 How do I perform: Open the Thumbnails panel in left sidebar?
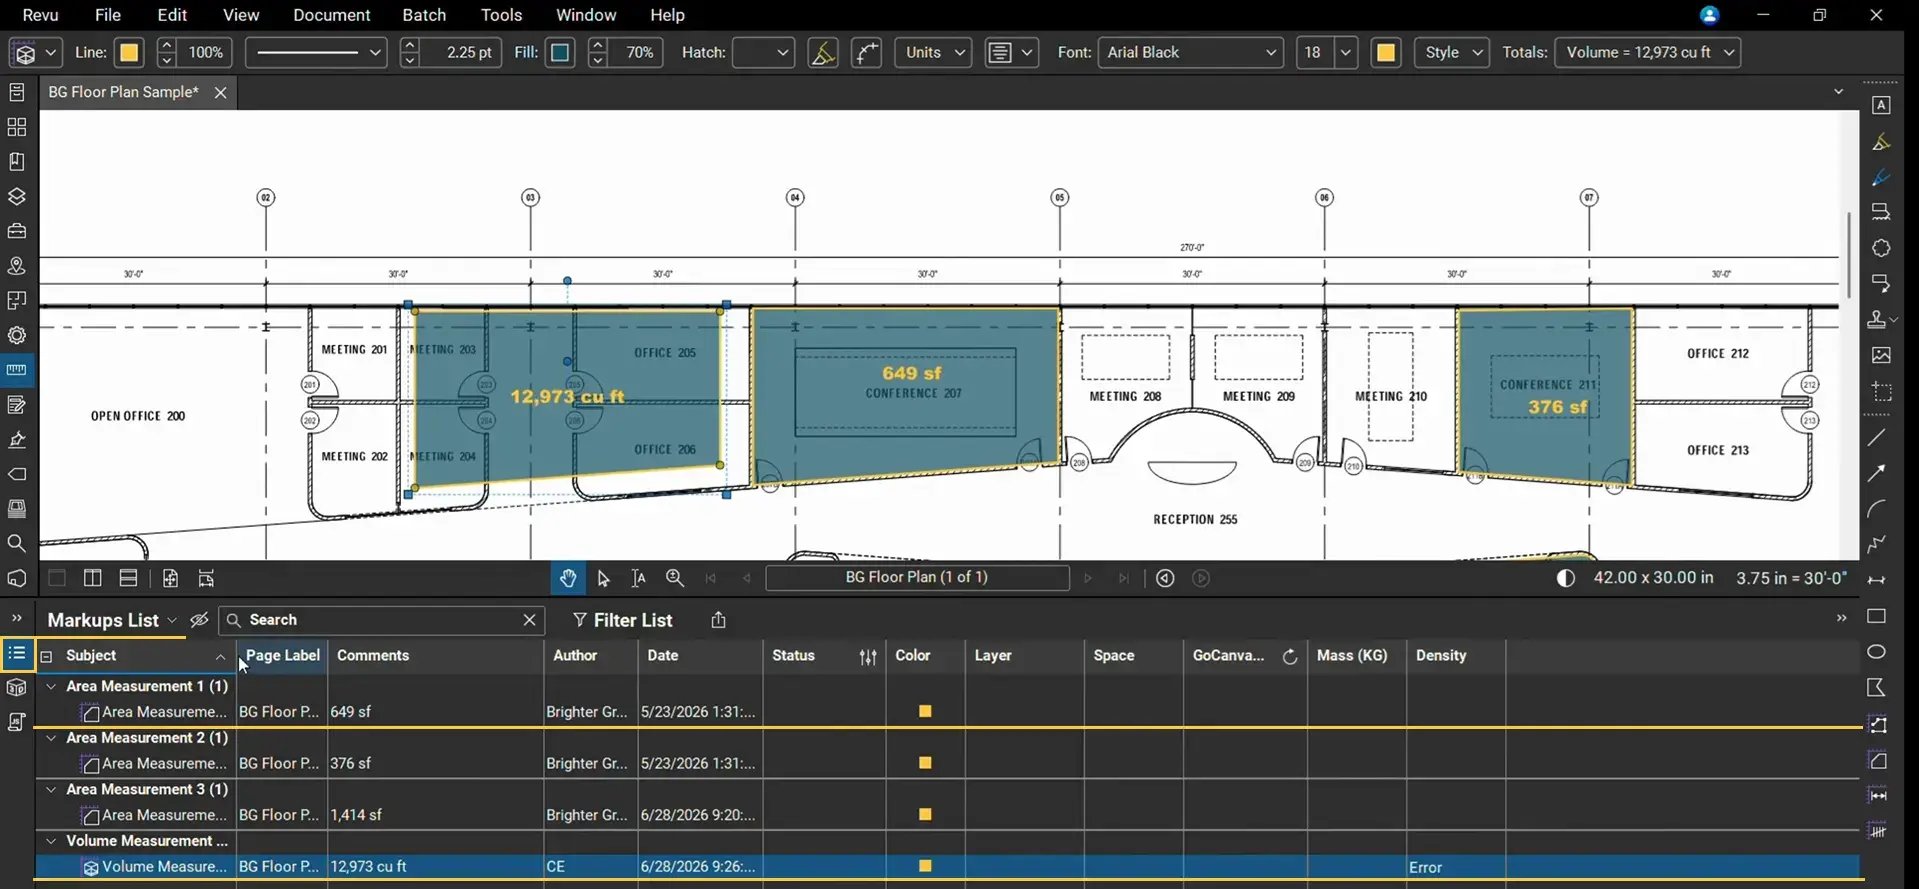tap(16, 127)
